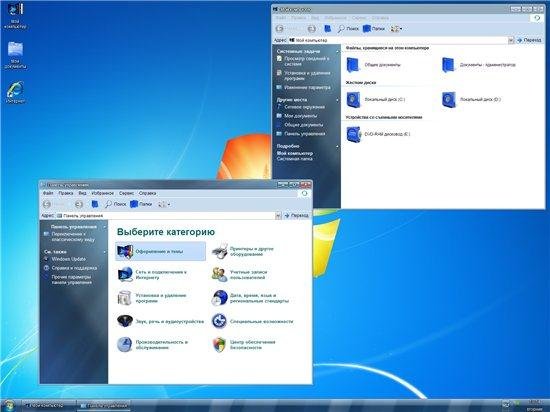Click the Forward arrow in Control Panel toolbar
The image size is (550, 412).
pyautogui.click(x=79, y=204)
